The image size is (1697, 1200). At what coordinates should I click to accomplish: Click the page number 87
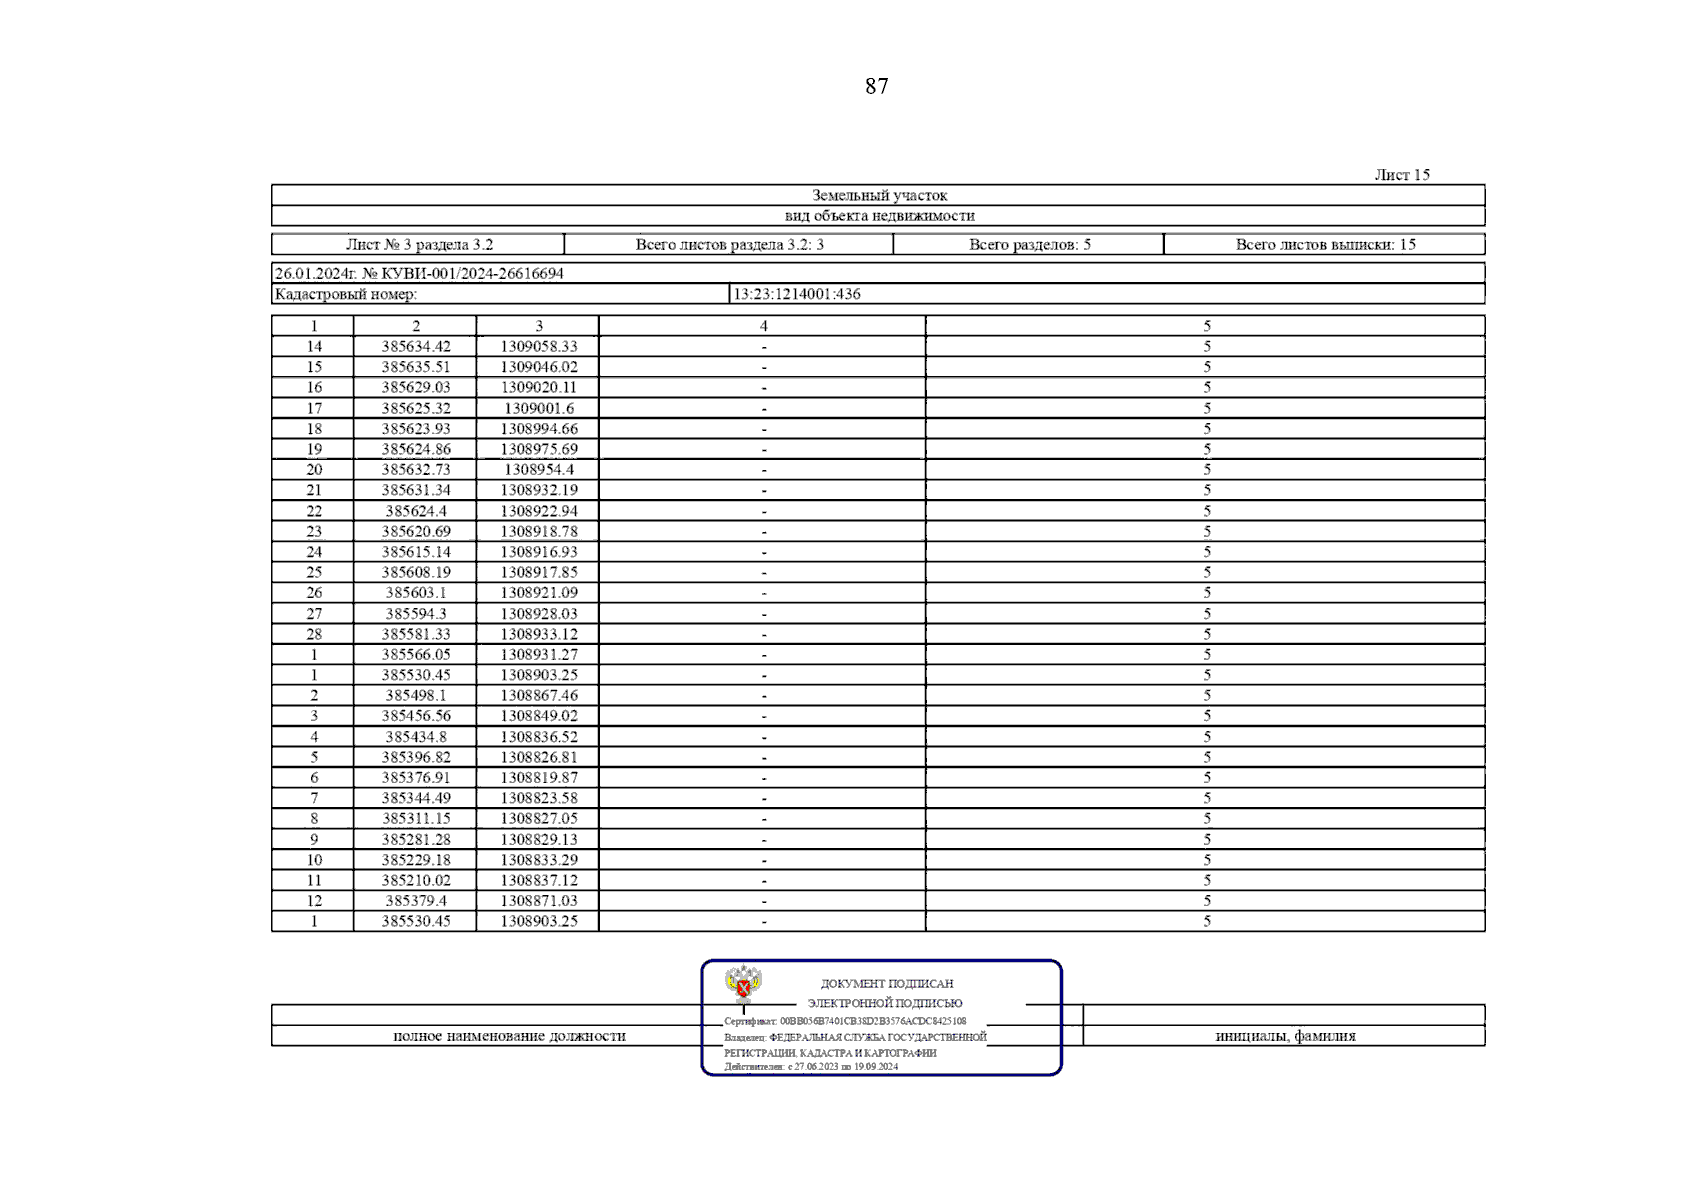[x=876, y=87]
